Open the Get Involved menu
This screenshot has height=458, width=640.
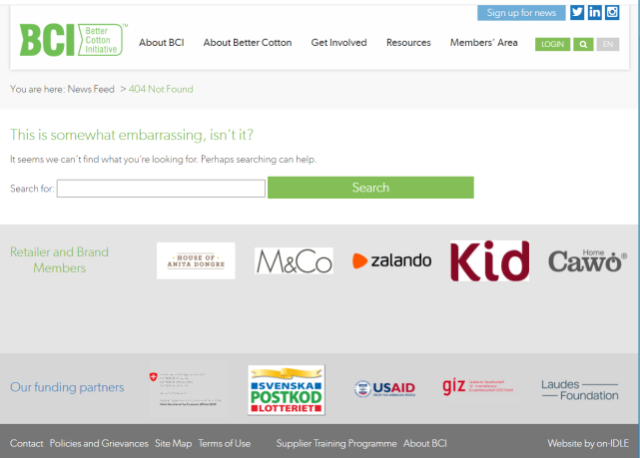pos(338,43)
